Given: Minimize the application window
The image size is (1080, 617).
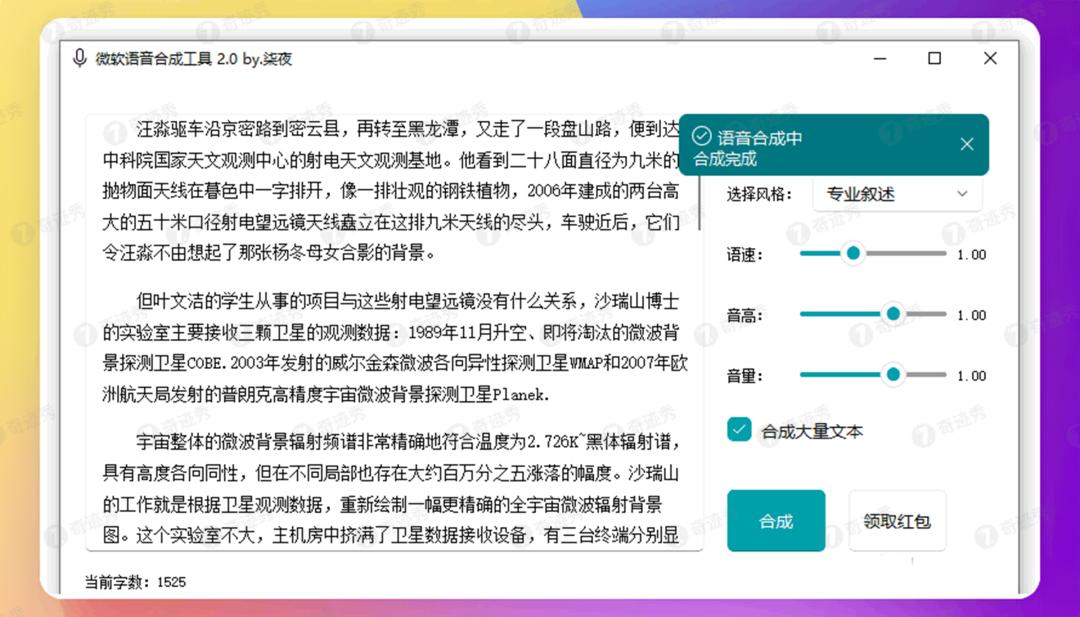Looking at the screenshot, I should [x=879, y=59].
